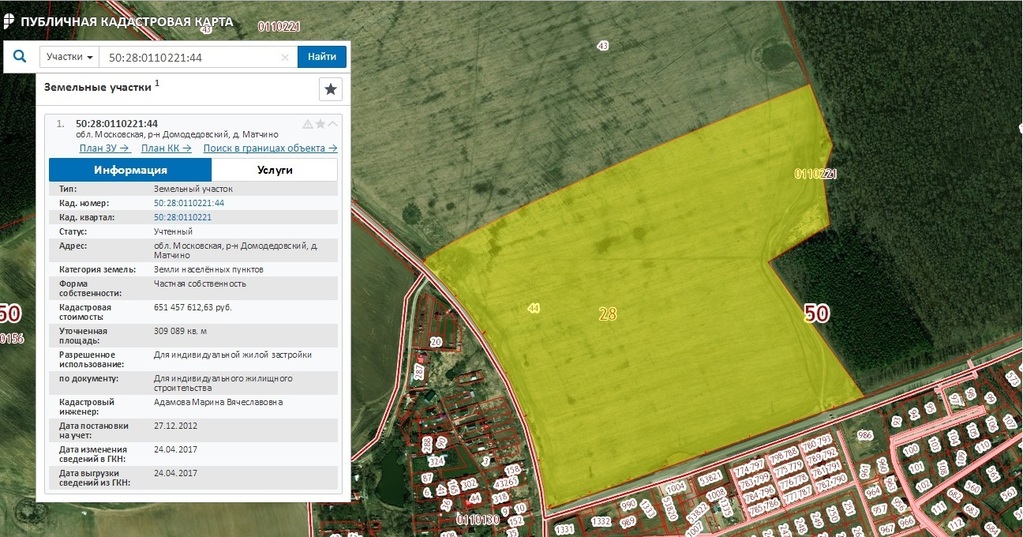Click cadastral number link 50:28:0110221:44
Image resolution: width=1023 pixels, height=537 pixels.
click(188, 203)
